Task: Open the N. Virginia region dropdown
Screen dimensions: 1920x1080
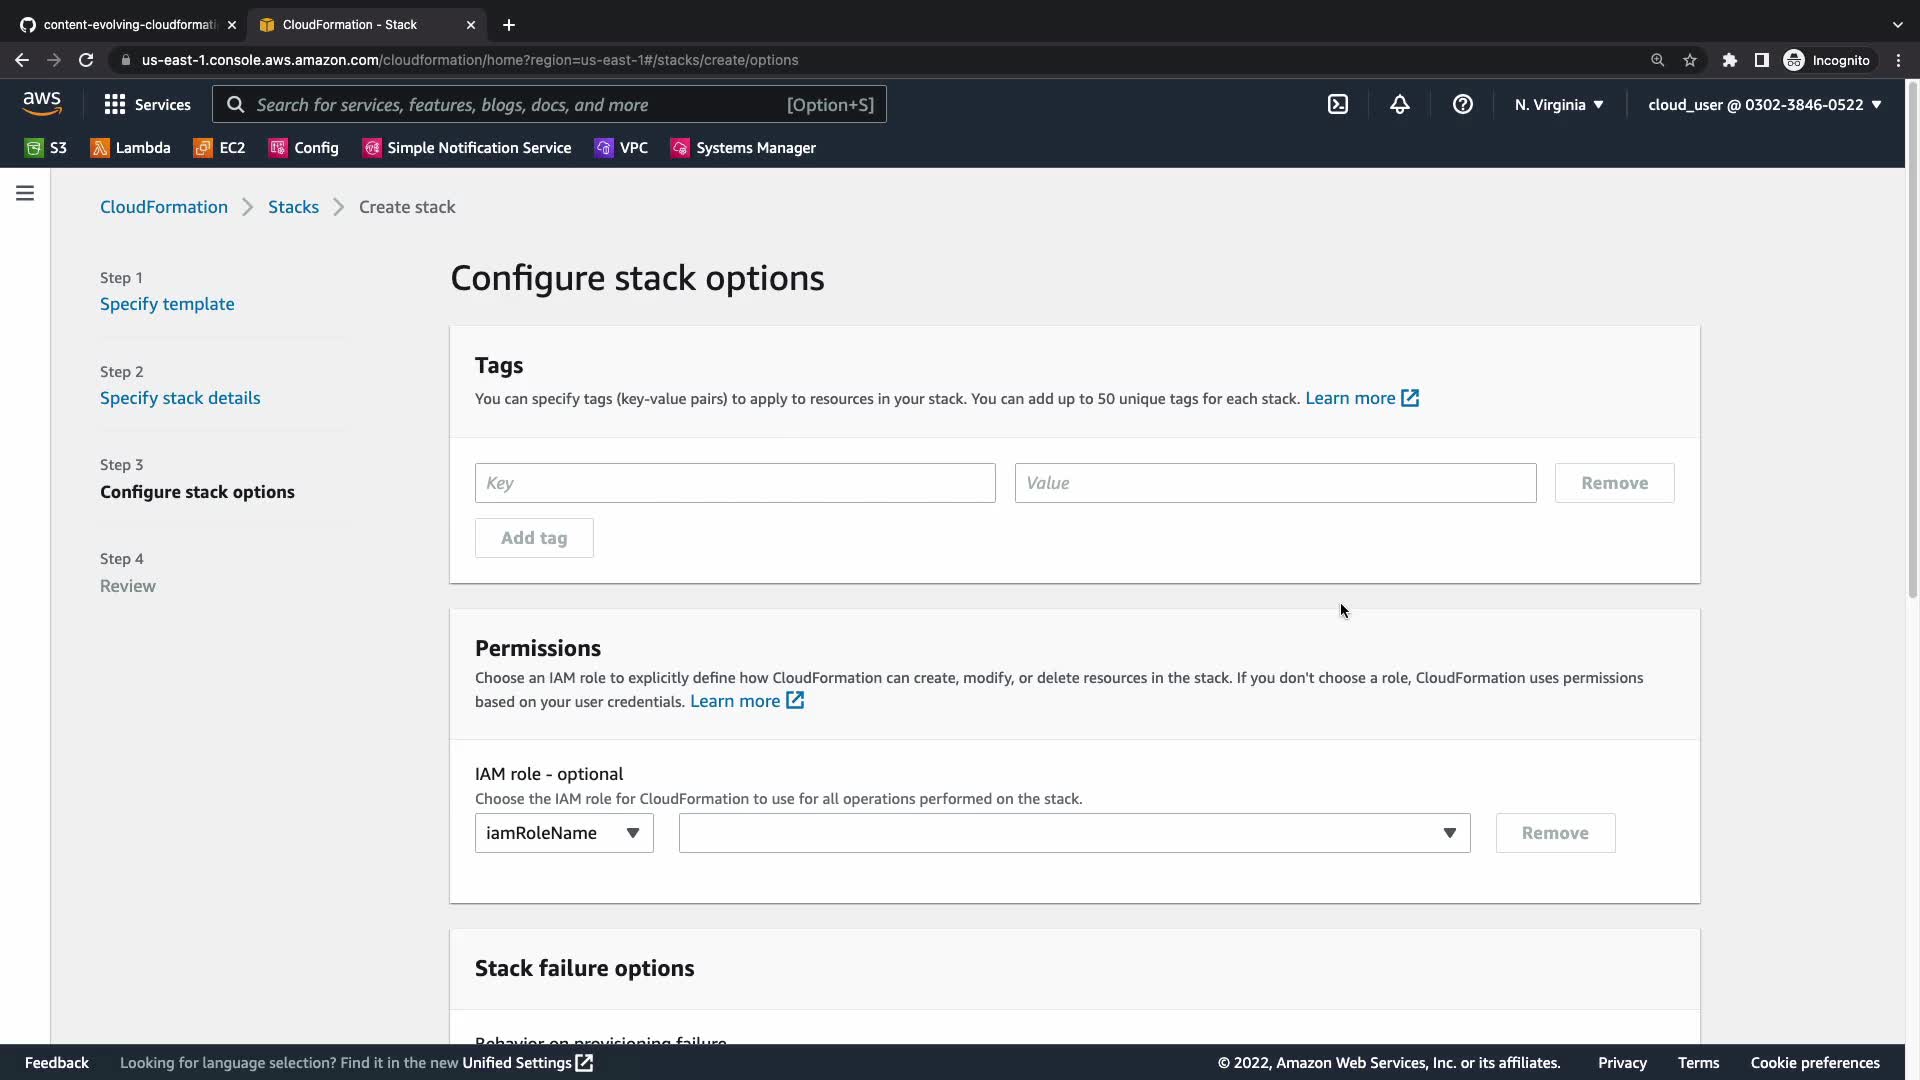Action: 1558,104
